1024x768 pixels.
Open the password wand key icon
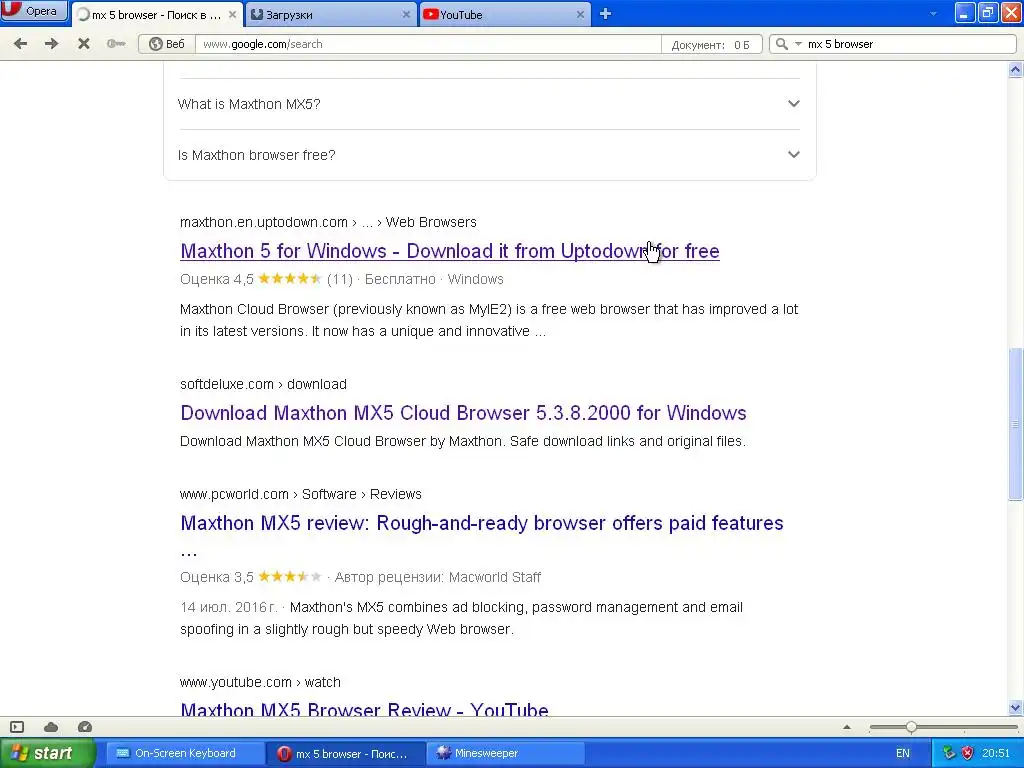pyautogui.click(x=116, y=44)
